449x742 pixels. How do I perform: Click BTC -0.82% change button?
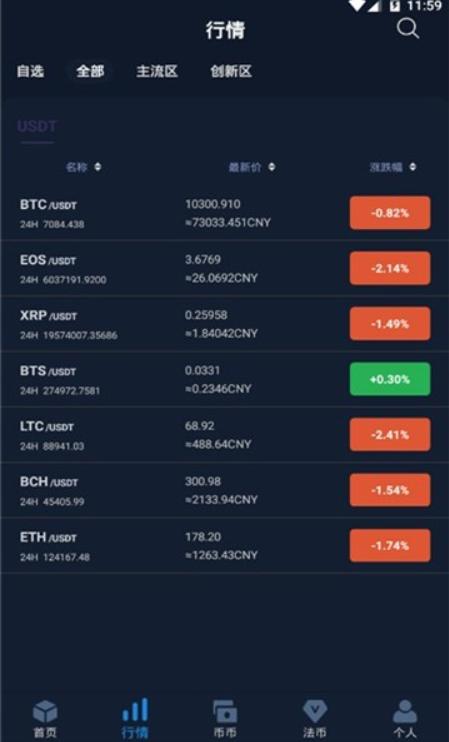(390, 213)
